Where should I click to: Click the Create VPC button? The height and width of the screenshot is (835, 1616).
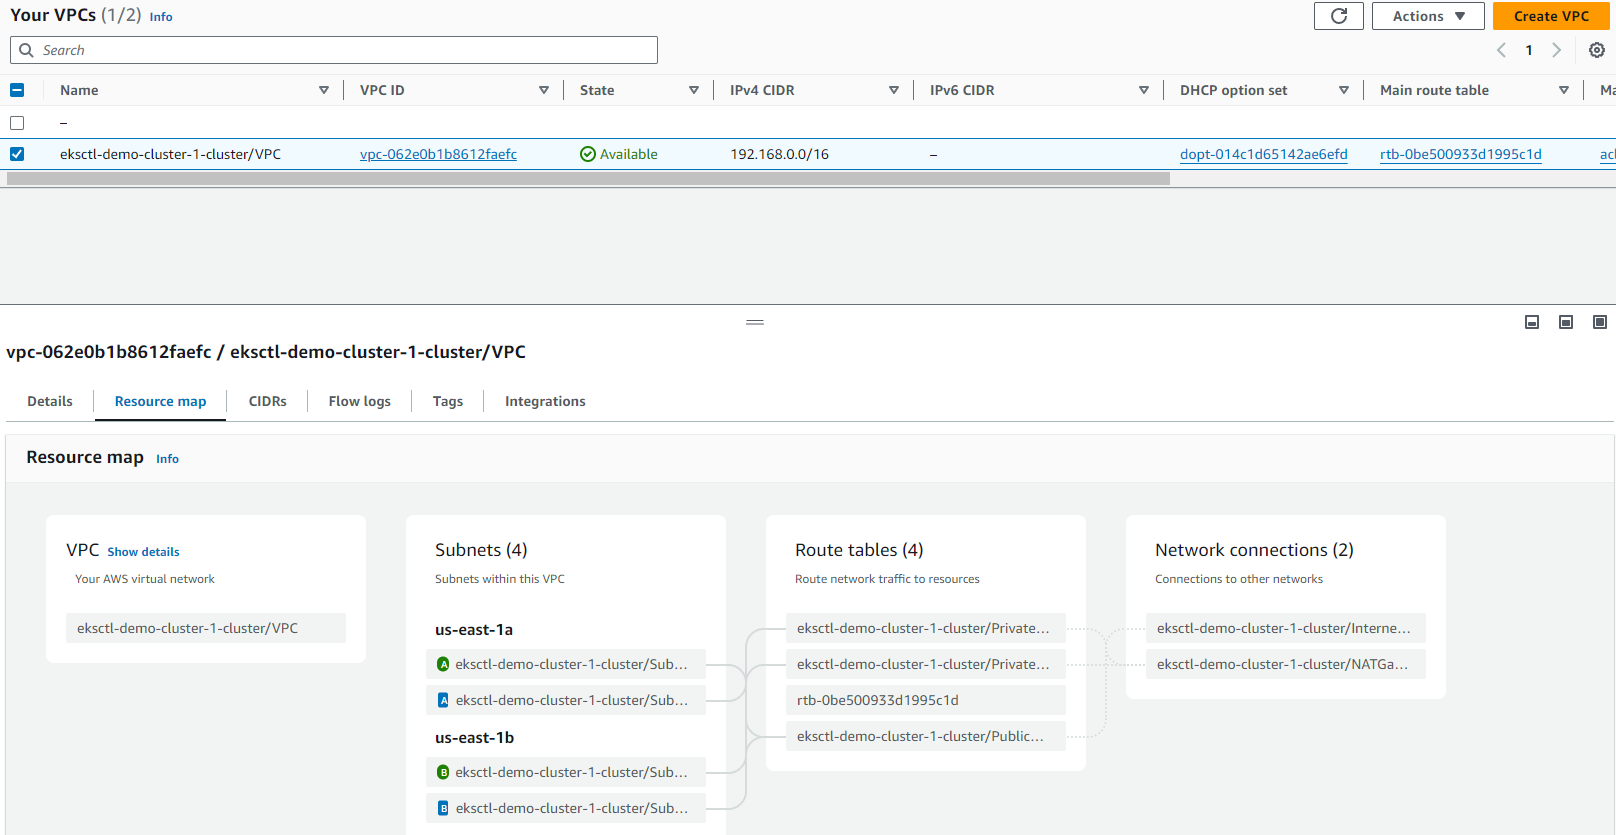point(1551,16)
